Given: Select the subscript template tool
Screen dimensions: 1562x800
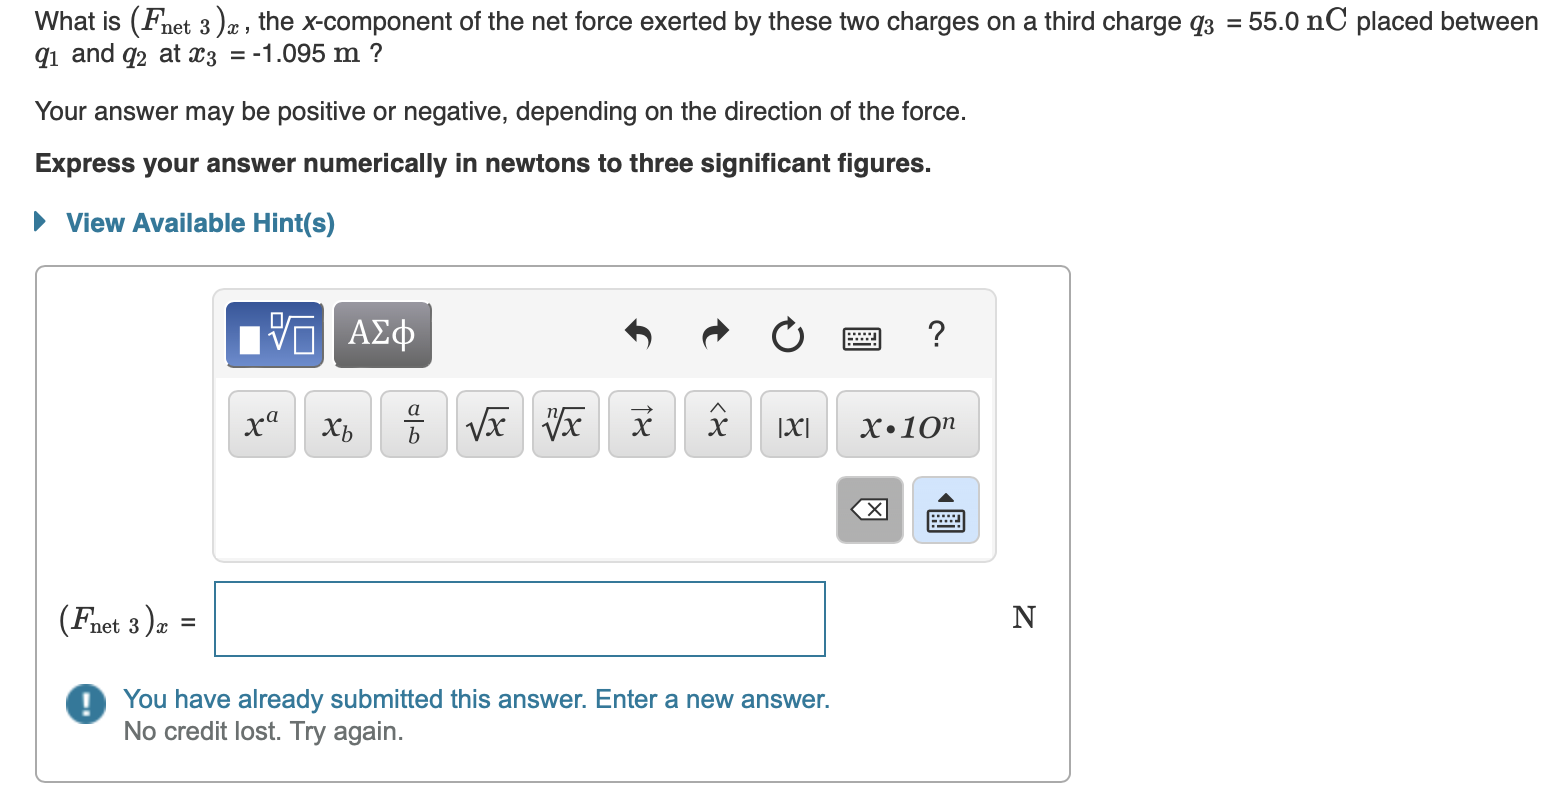Looking at the screenshot, I should point(337,423).
